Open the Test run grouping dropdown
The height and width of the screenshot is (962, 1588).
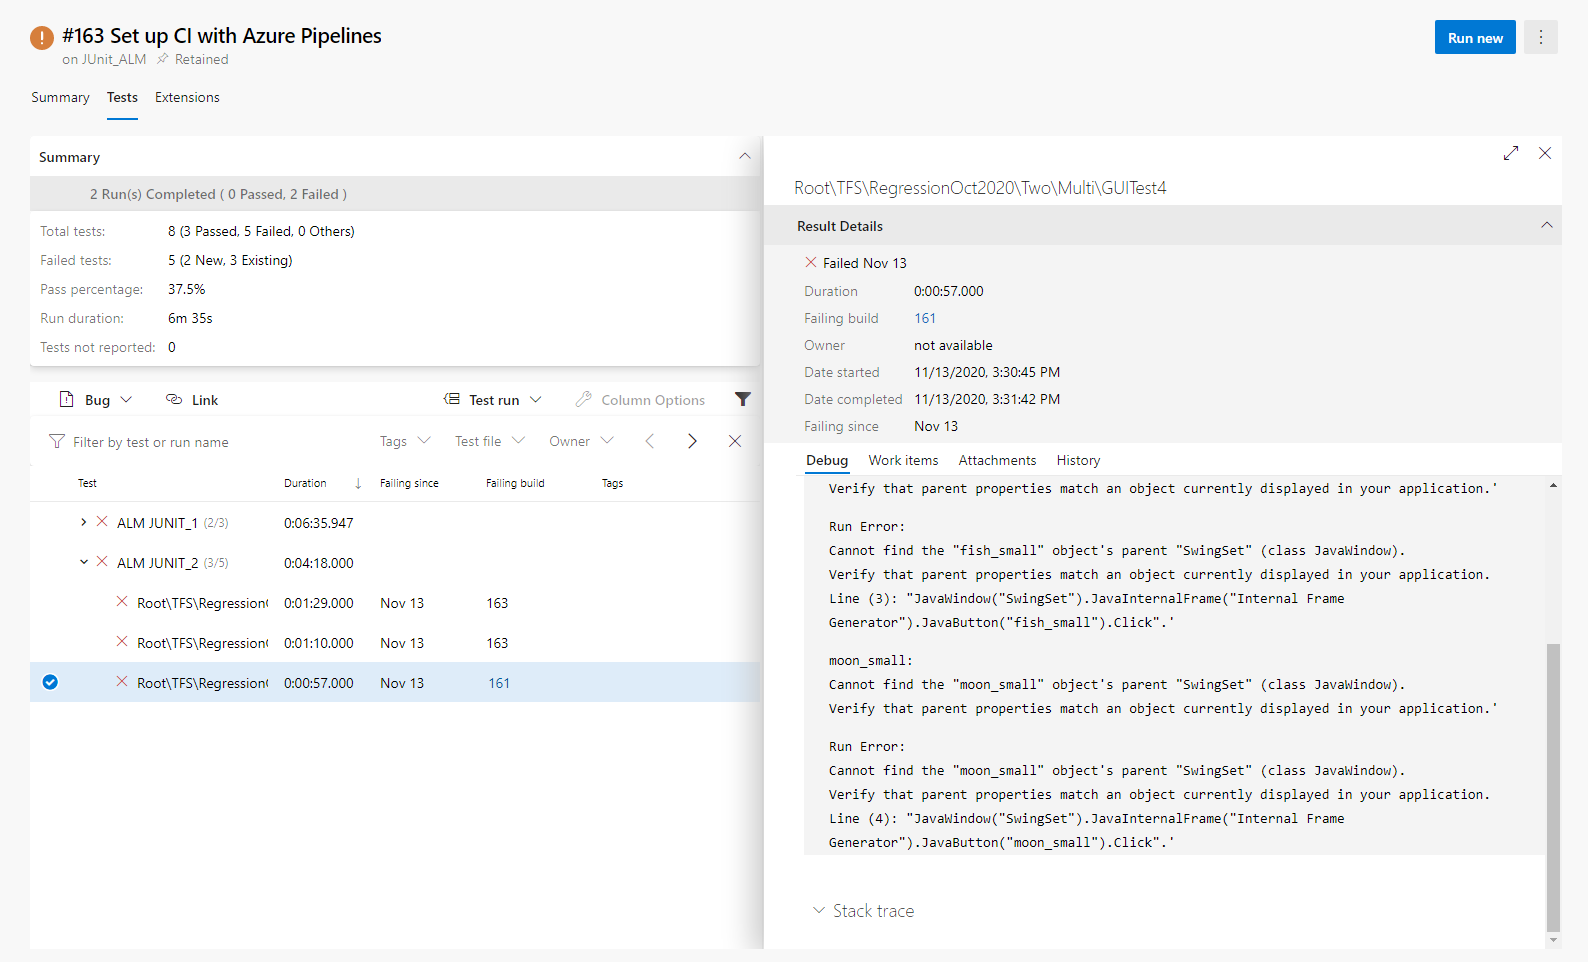pyautogui.click(x=493, y=400)
